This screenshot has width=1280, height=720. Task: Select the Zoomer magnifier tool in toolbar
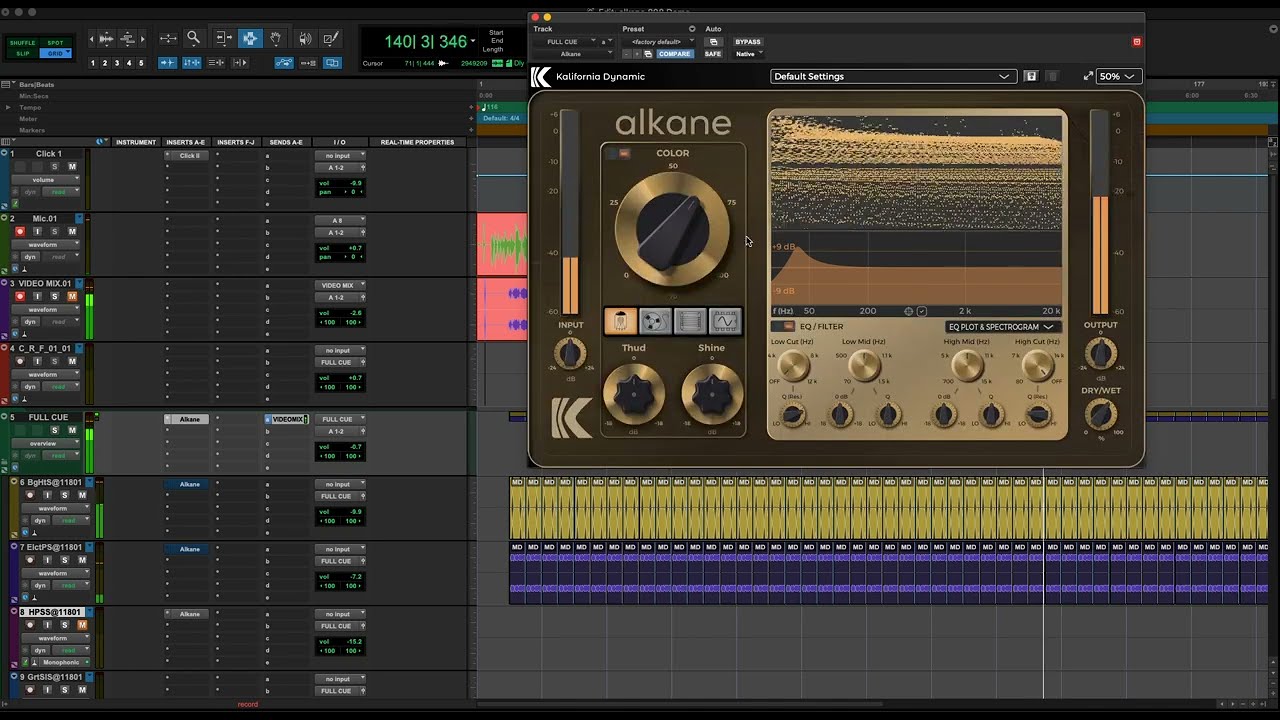click(x=194, y=38)
